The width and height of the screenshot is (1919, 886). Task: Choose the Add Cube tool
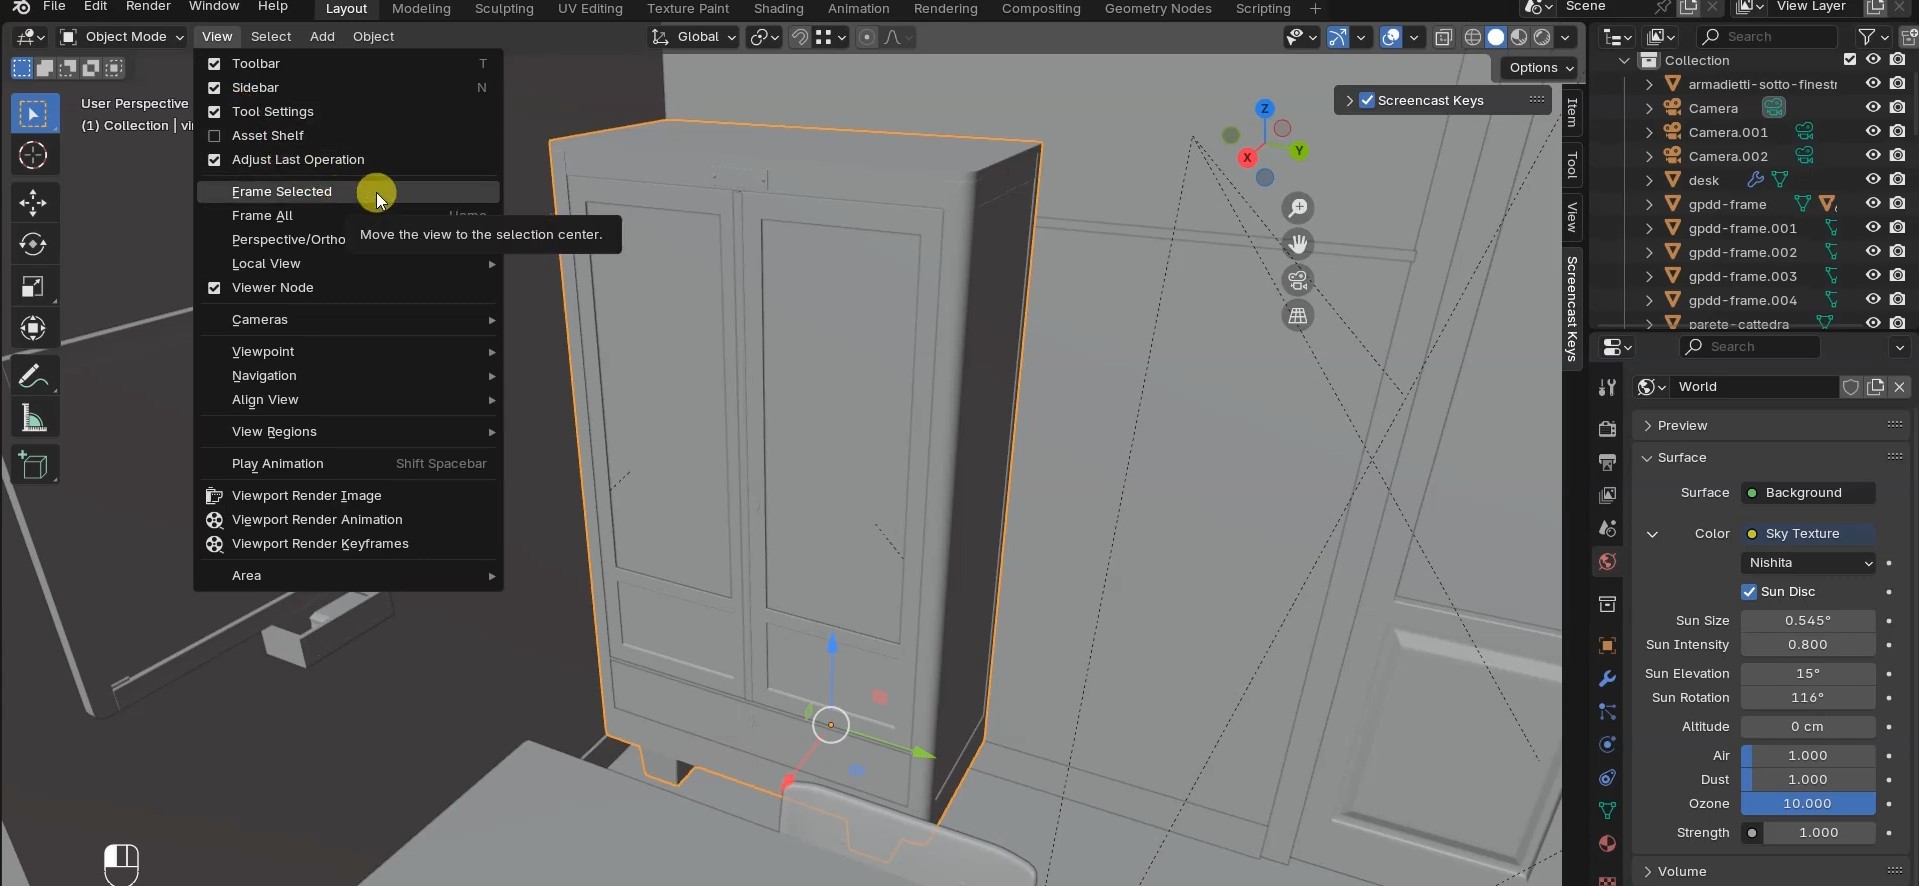[33, 466]
